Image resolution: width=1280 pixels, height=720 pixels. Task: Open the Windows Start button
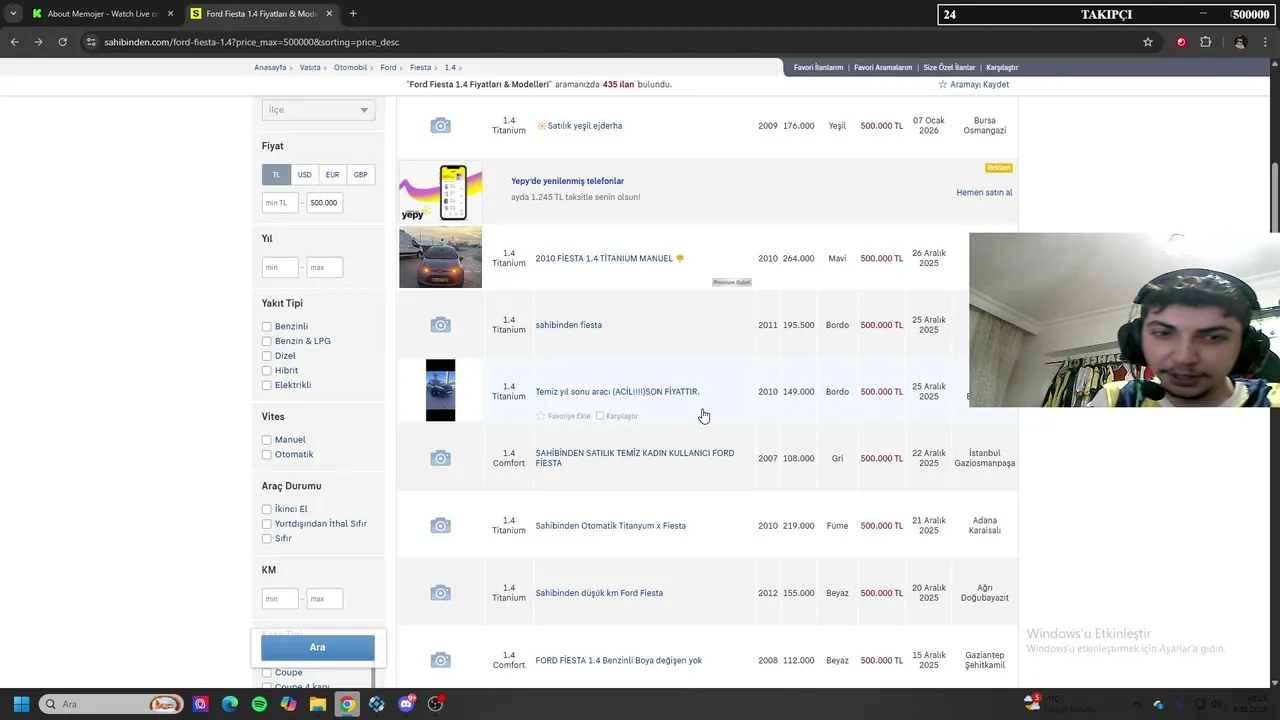21,704
